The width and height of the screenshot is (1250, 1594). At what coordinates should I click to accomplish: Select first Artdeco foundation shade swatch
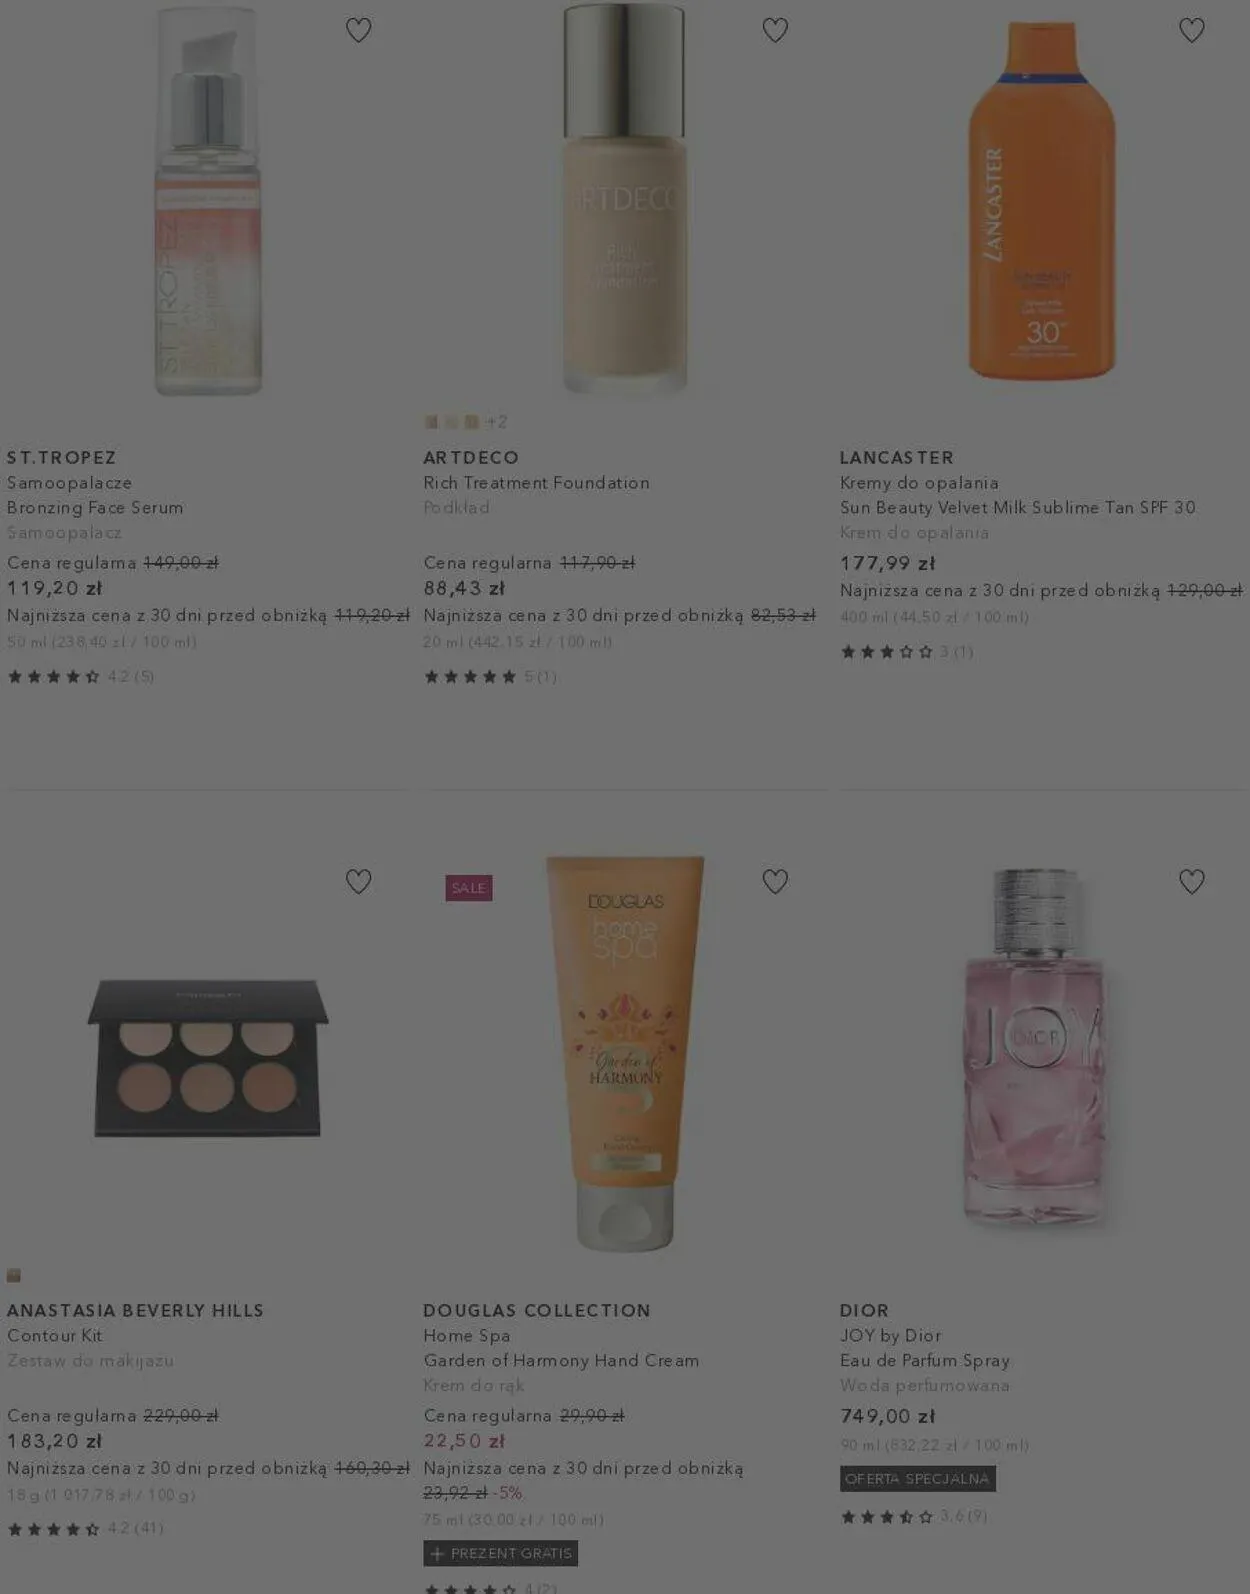[432, 422]
